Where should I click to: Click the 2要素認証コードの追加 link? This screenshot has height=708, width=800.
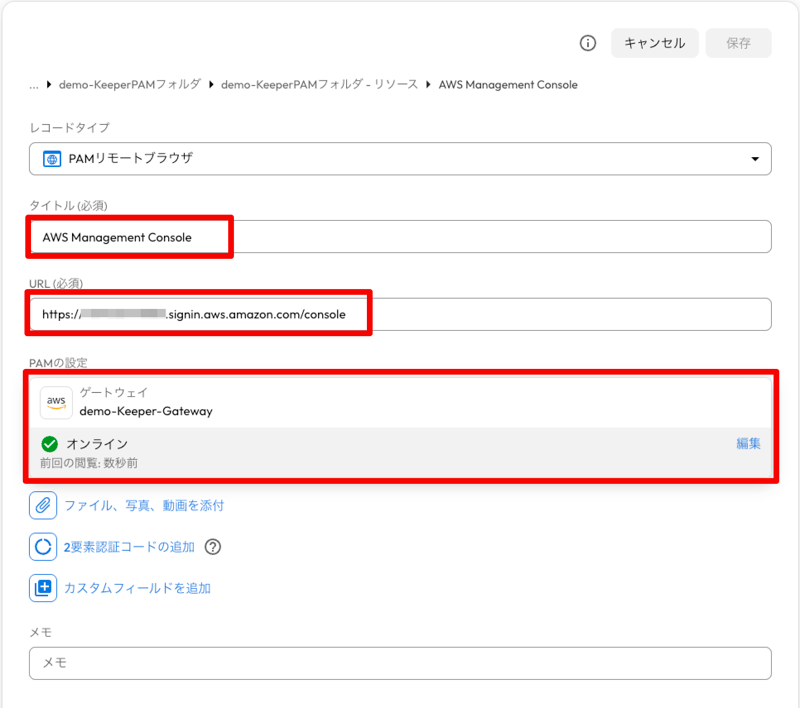[129, 547]
